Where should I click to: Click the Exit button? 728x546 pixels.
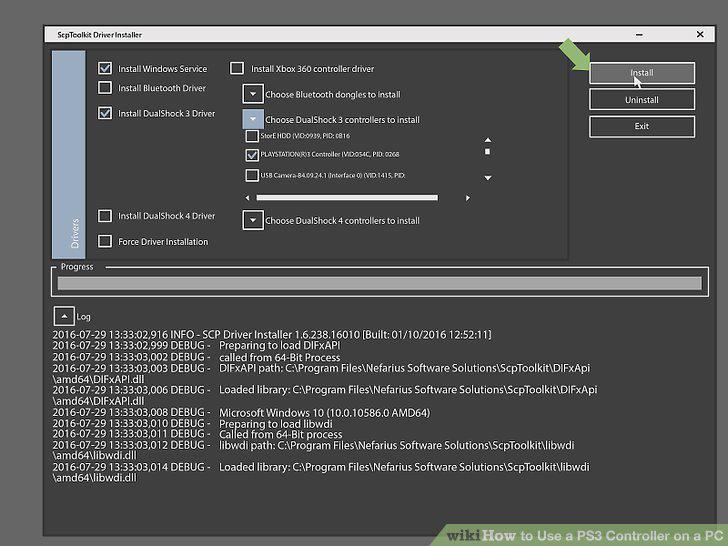[642, 126]
